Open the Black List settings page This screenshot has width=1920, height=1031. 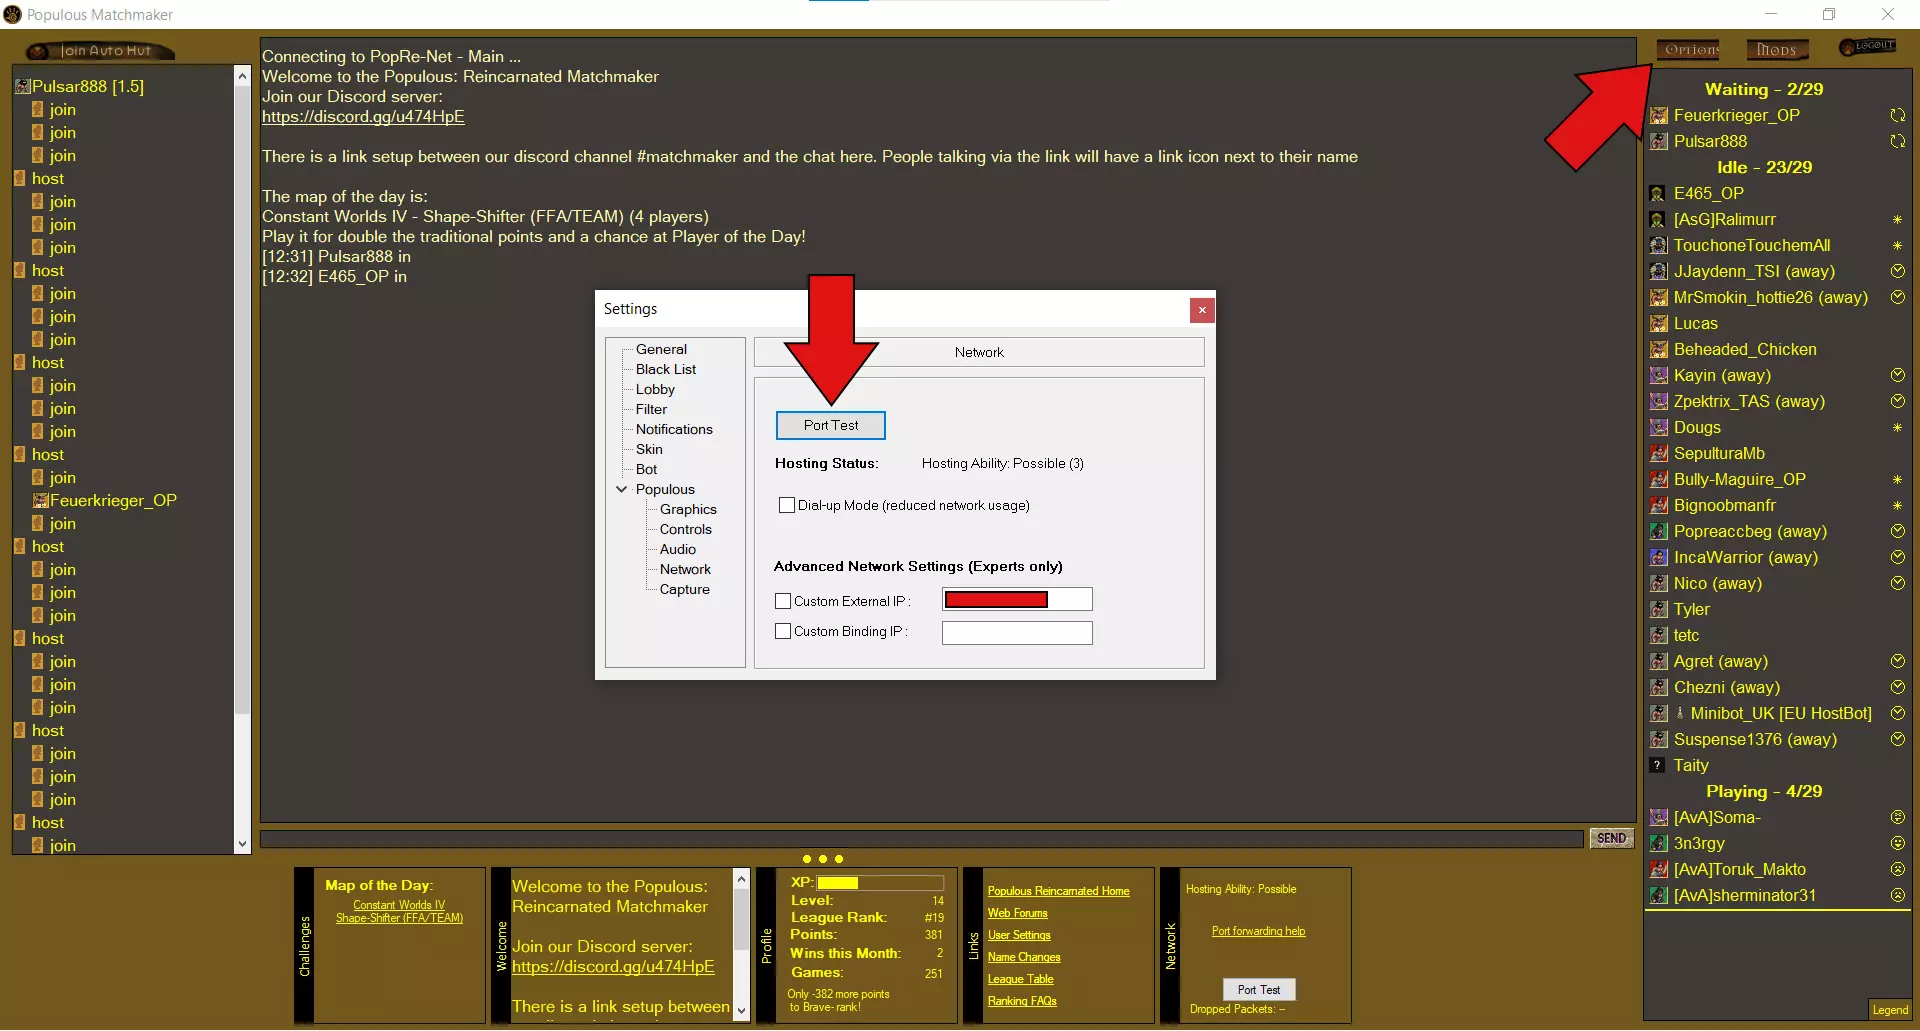click(x=666, y=370)
